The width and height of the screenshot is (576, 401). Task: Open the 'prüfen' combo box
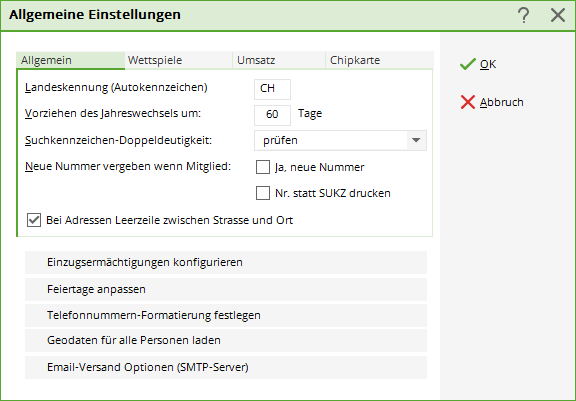tap(340, 140)
